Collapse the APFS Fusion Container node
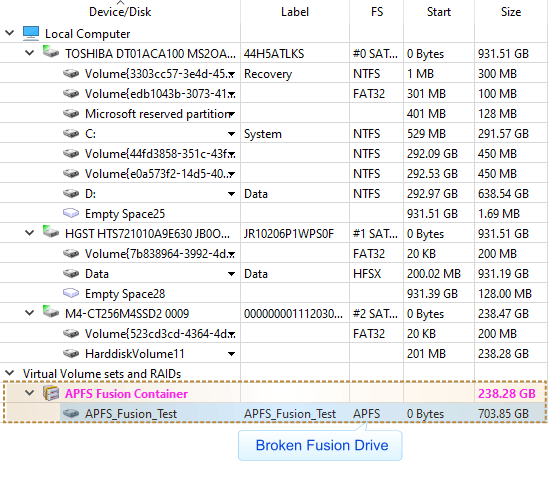This screenshot has width=548, height=487. [30, 393]
